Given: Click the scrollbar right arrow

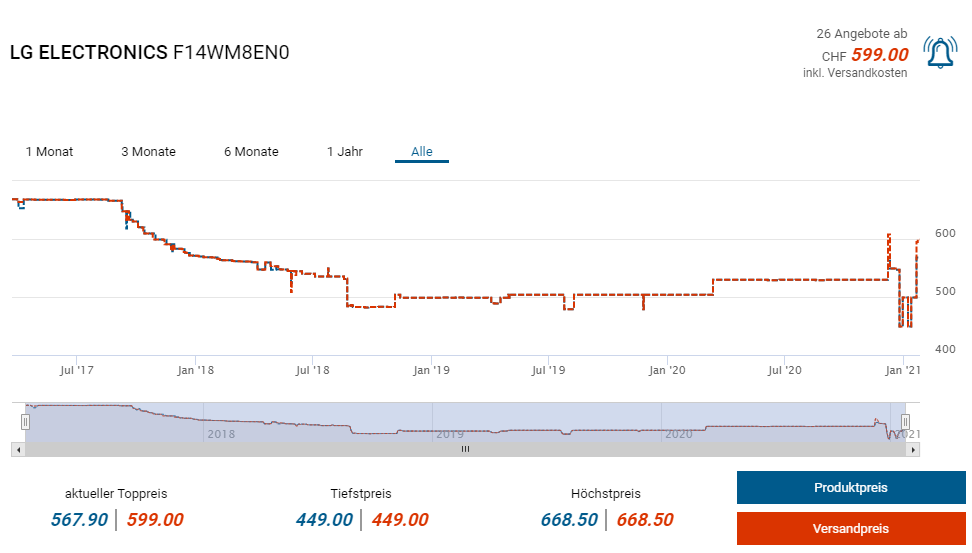Looking at the screenshot, I should [912, 450].
